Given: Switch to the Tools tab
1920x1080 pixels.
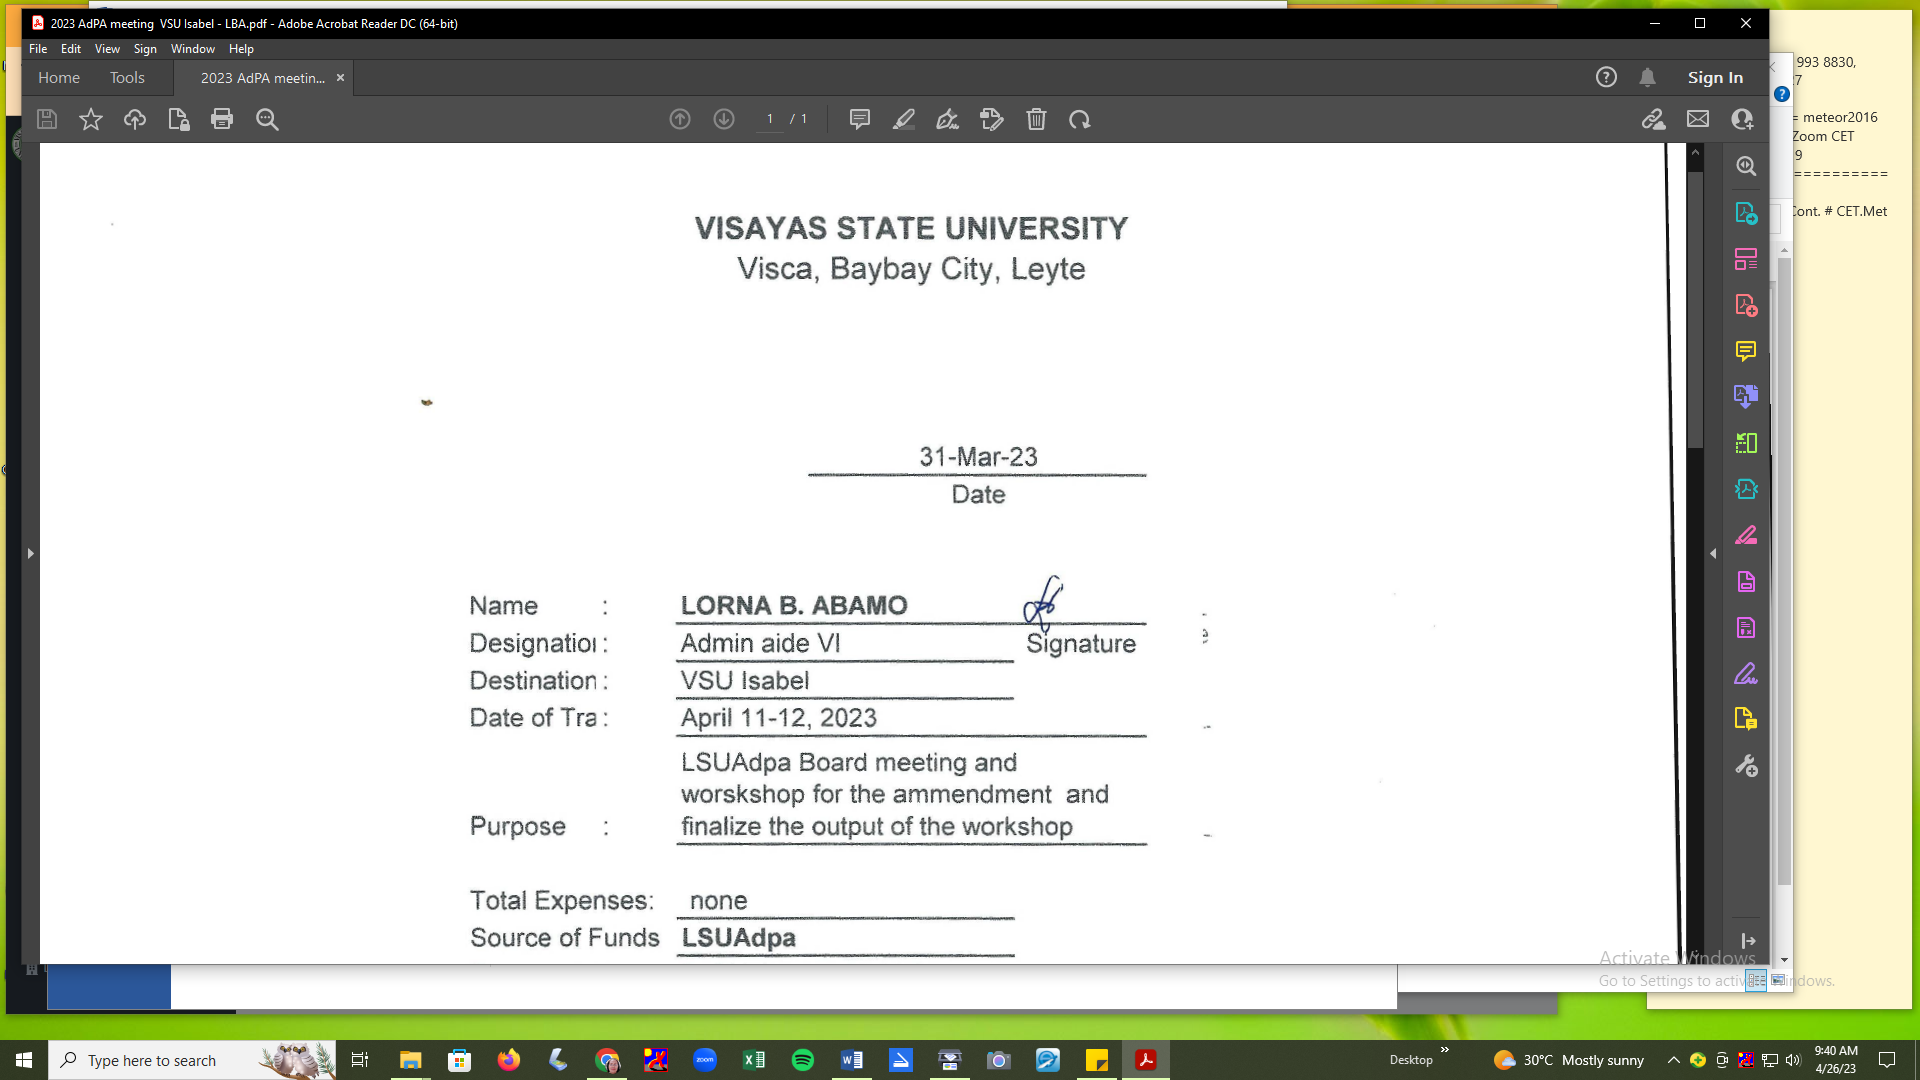Looking at the screenshot, I should click(127, 78).
